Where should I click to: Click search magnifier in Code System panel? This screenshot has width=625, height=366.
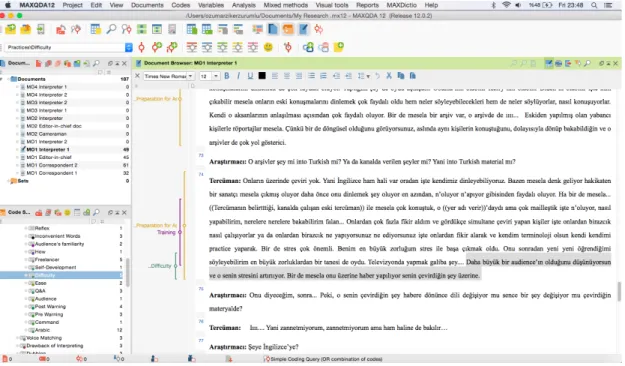tap(96, 213)
